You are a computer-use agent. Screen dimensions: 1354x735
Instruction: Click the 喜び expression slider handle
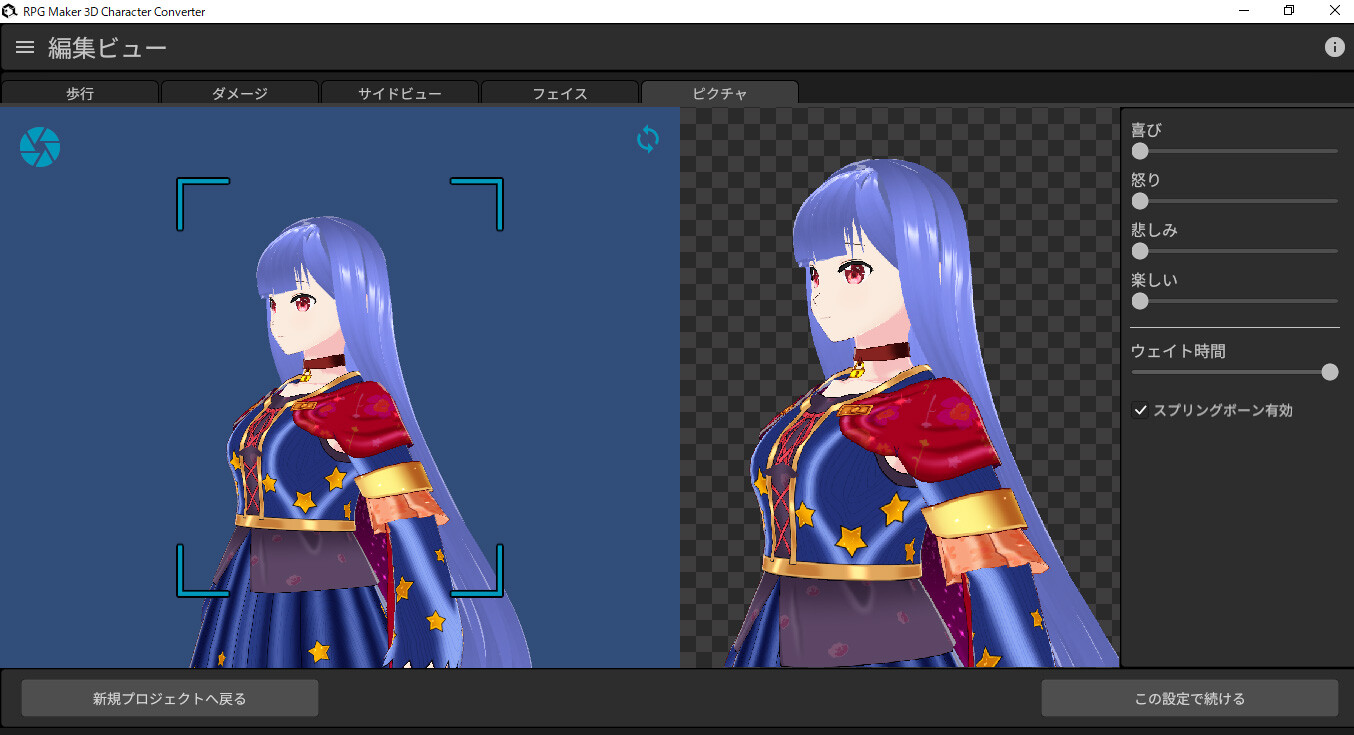(x=1139, y=151)
